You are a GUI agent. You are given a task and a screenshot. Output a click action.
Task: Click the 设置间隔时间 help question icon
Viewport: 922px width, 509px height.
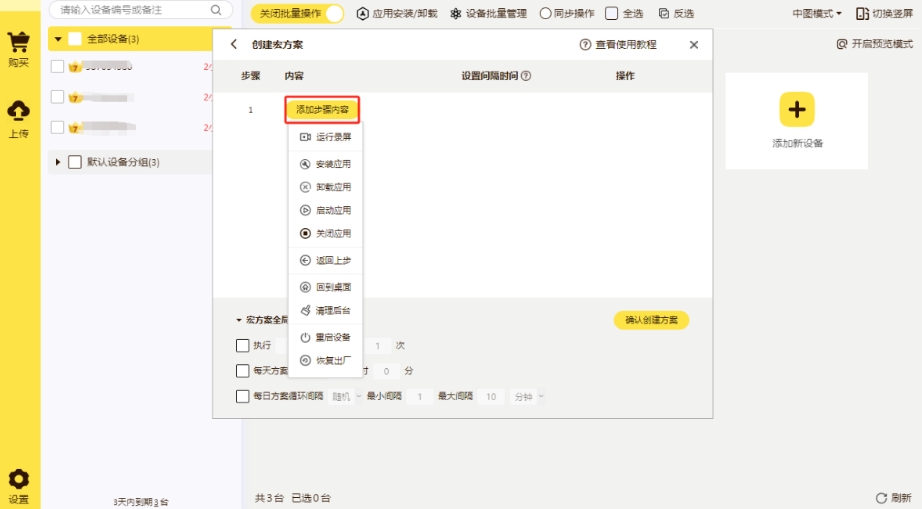(526, 76)
